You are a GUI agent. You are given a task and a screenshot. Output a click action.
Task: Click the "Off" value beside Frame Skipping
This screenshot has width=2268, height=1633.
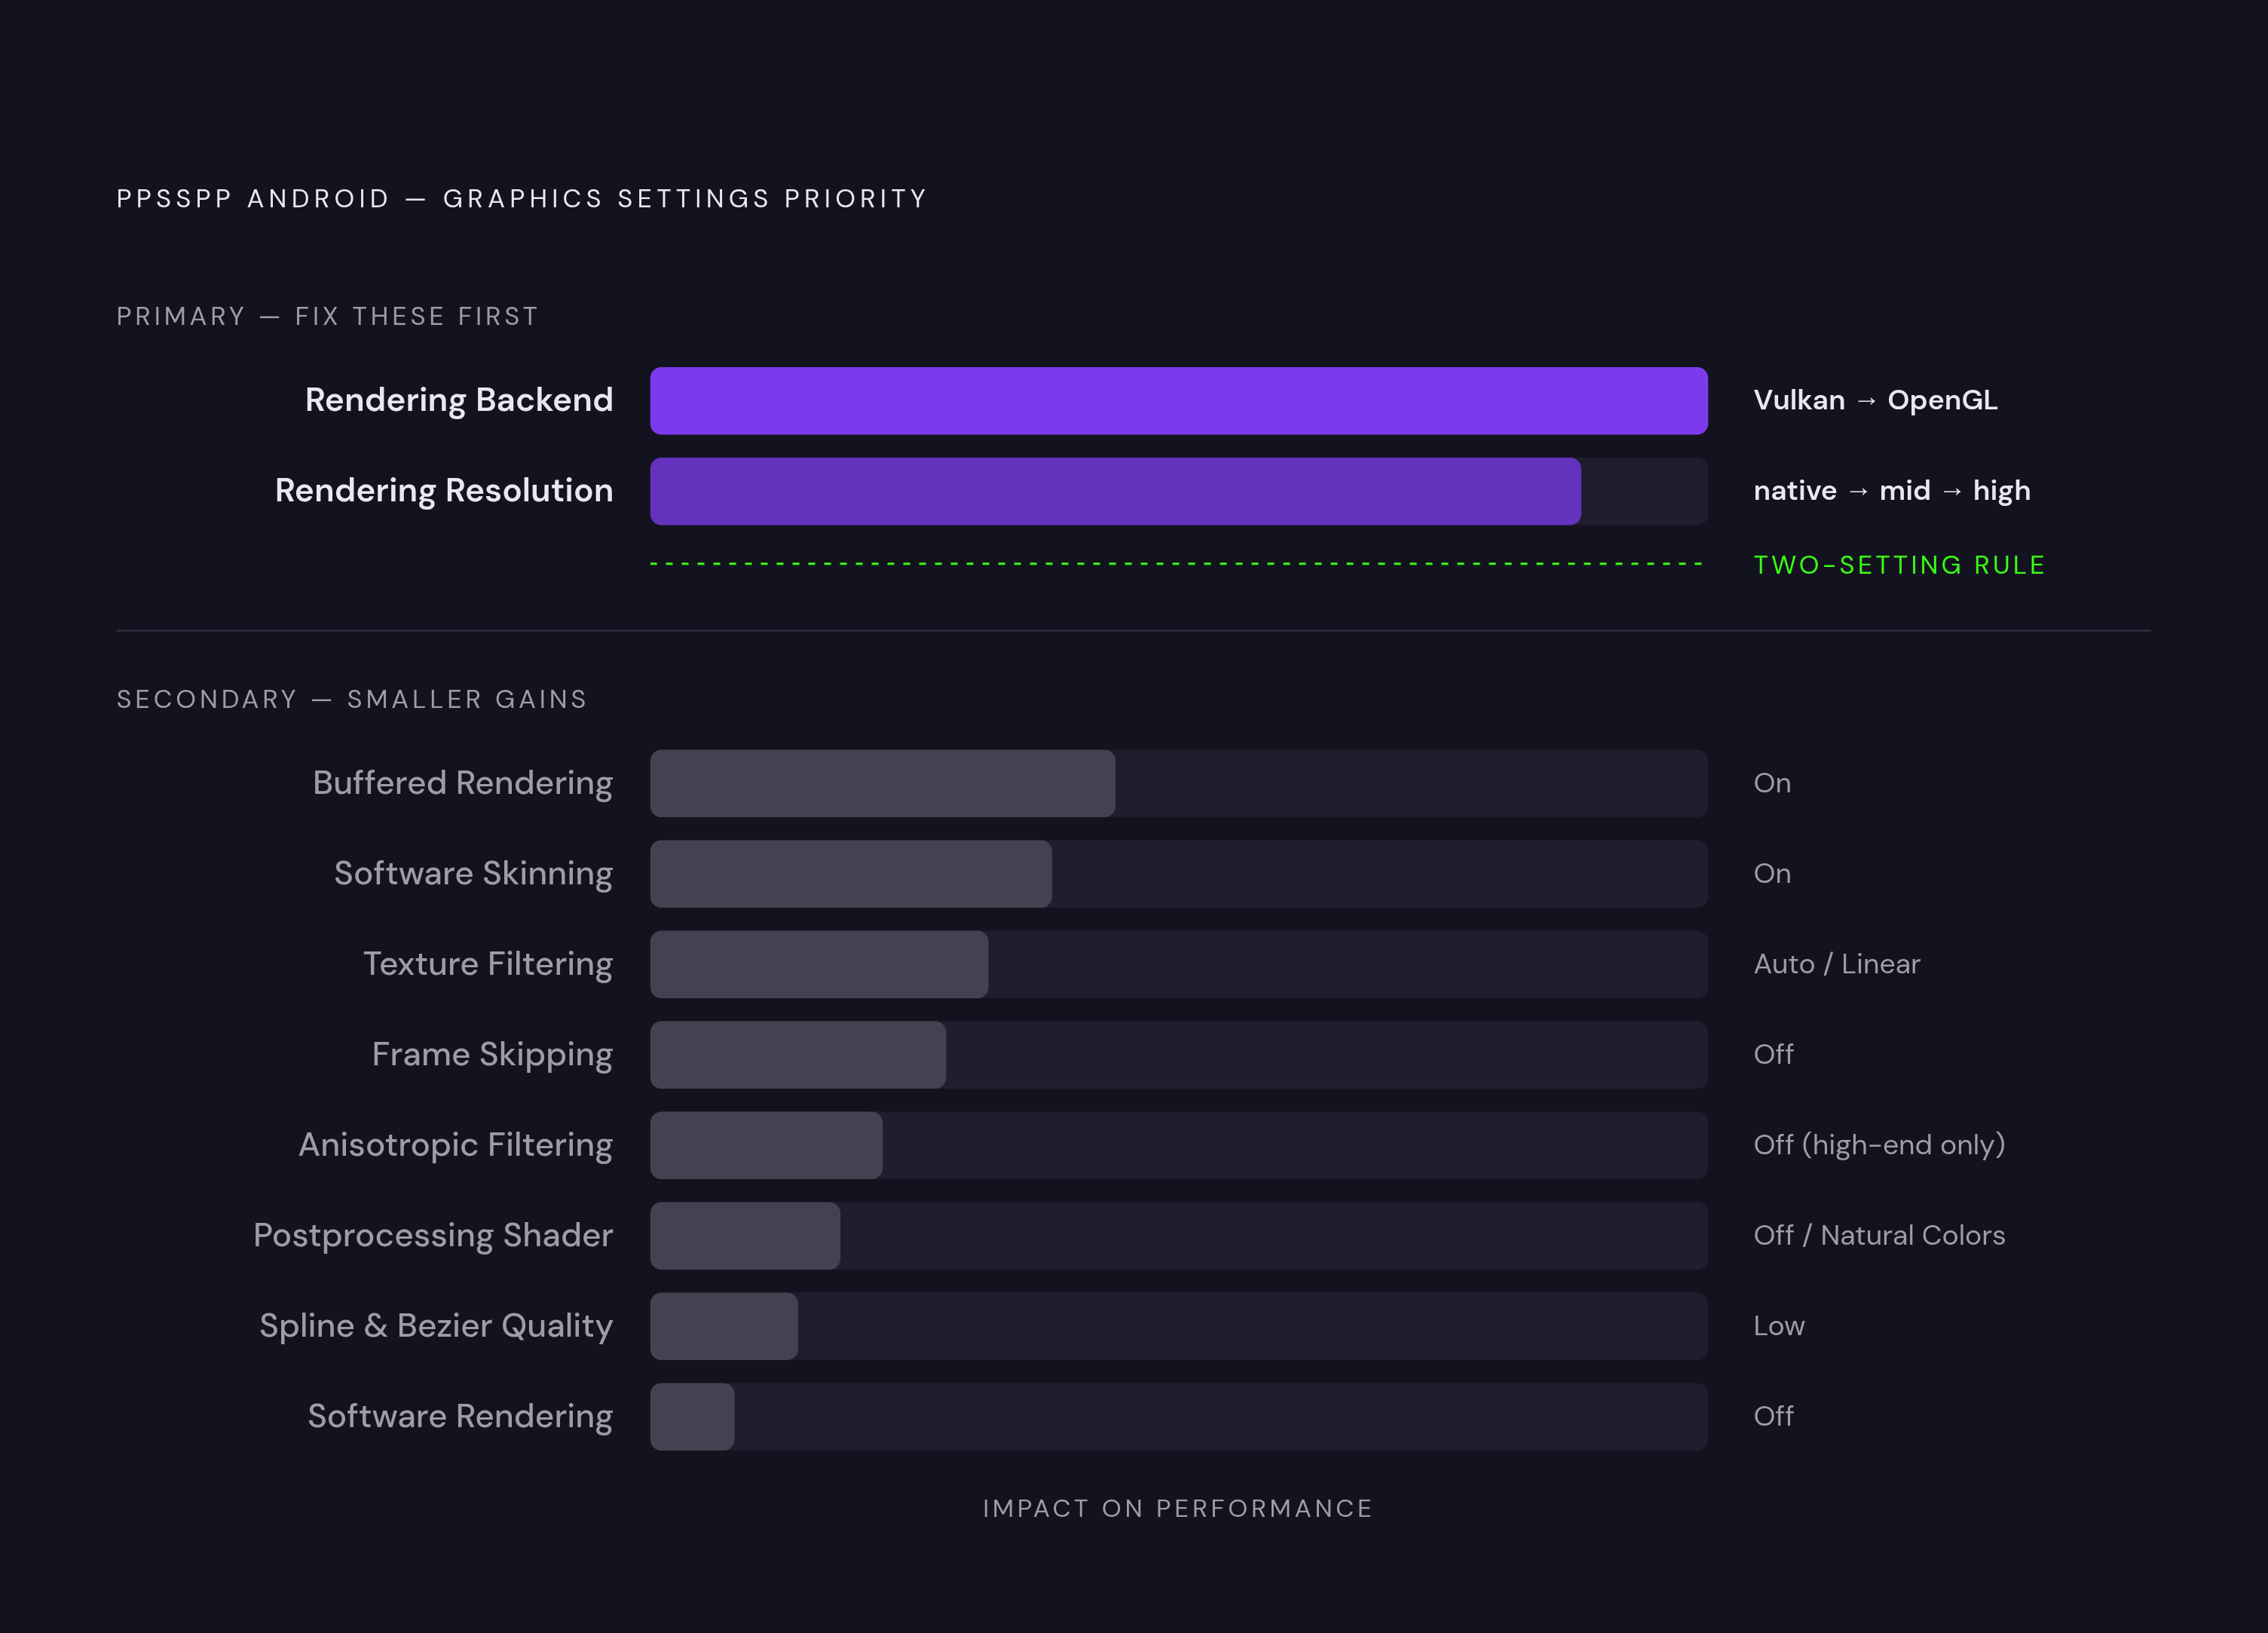pyautogui.click(x=1774, y=1055)
